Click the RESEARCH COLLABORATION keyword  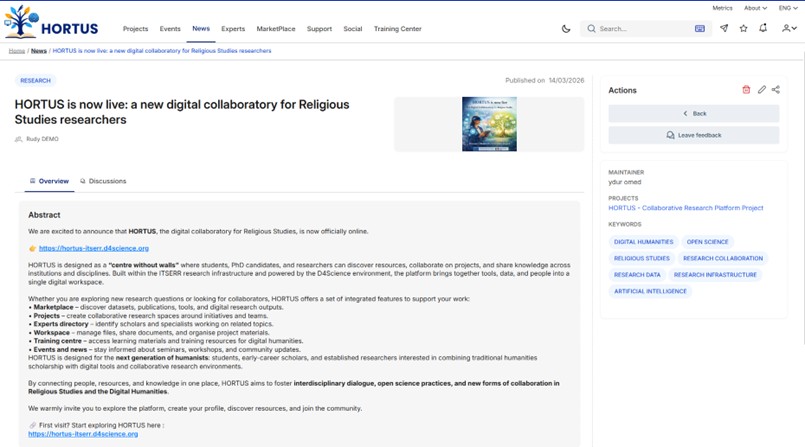[x=722, y=258]
